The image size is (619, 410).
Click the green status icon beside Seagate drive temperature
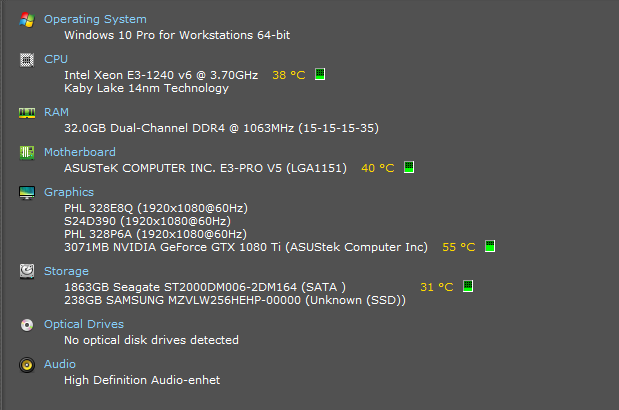[x=468, y=286]
